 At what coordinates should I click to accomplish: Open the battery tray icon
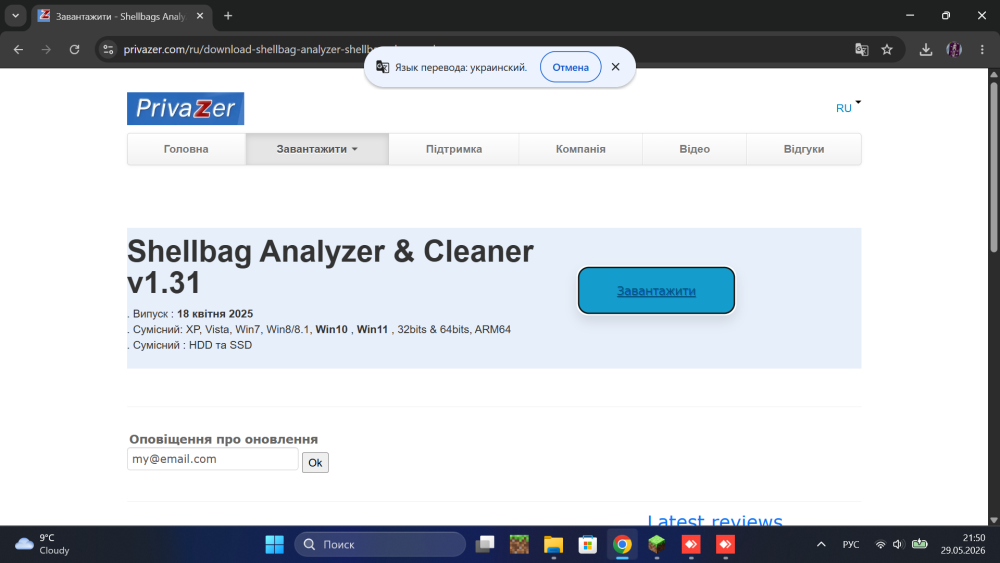(x=920, y=545)
